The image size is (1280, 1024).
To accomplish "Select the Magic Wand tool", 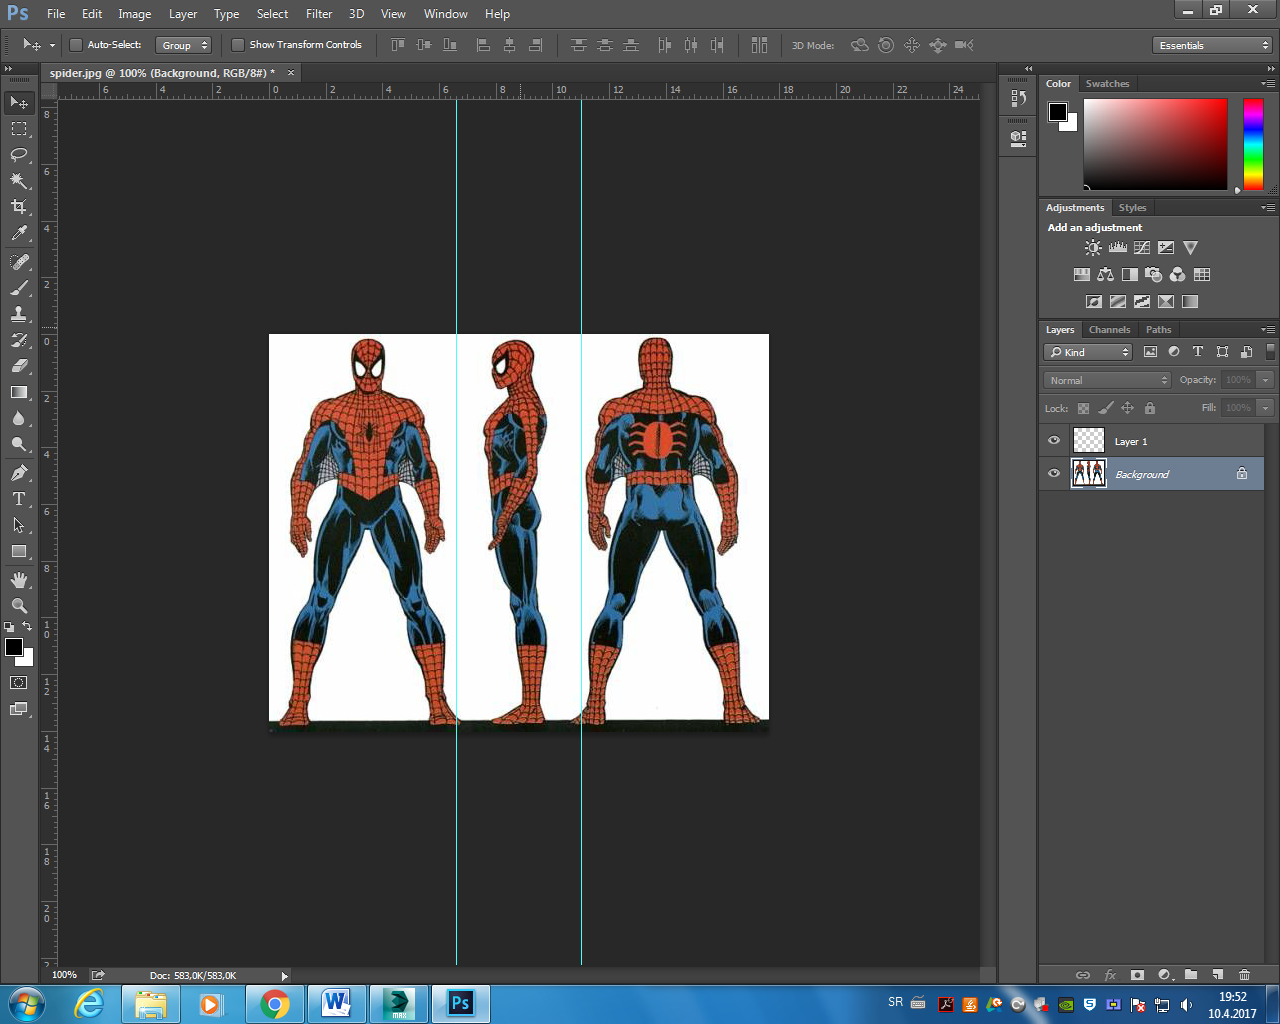I will click(x=19, y=181).
